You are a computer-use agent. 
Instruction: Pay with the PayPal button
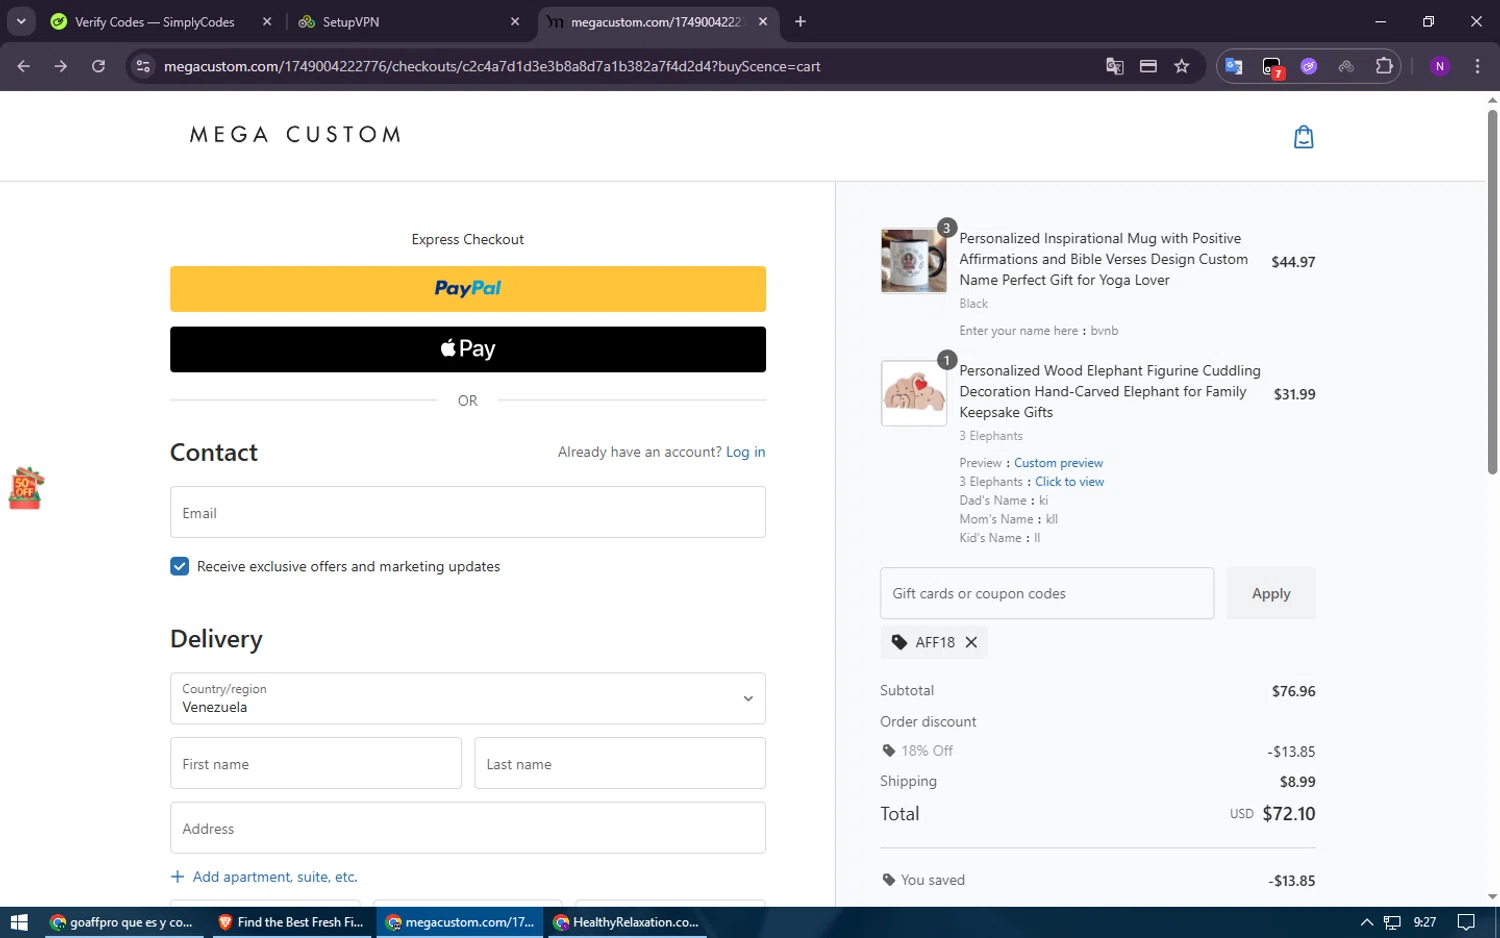coord(468,289)
